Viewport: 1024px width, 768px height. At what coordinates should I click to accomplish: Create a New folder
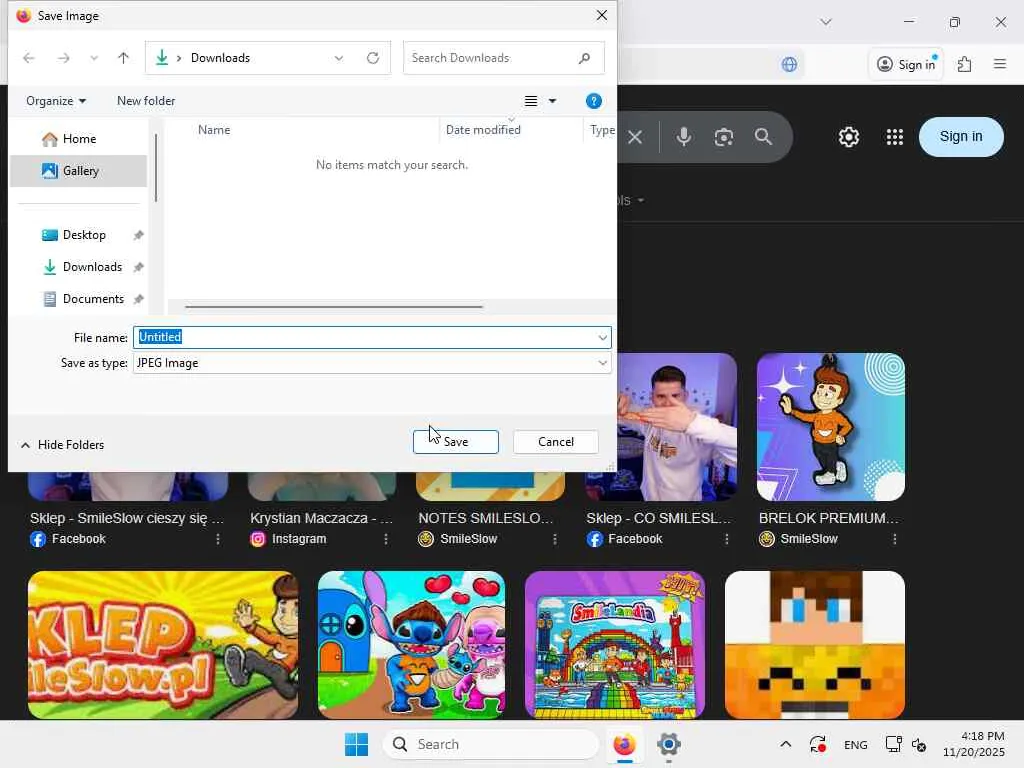(x=146, y=101)
